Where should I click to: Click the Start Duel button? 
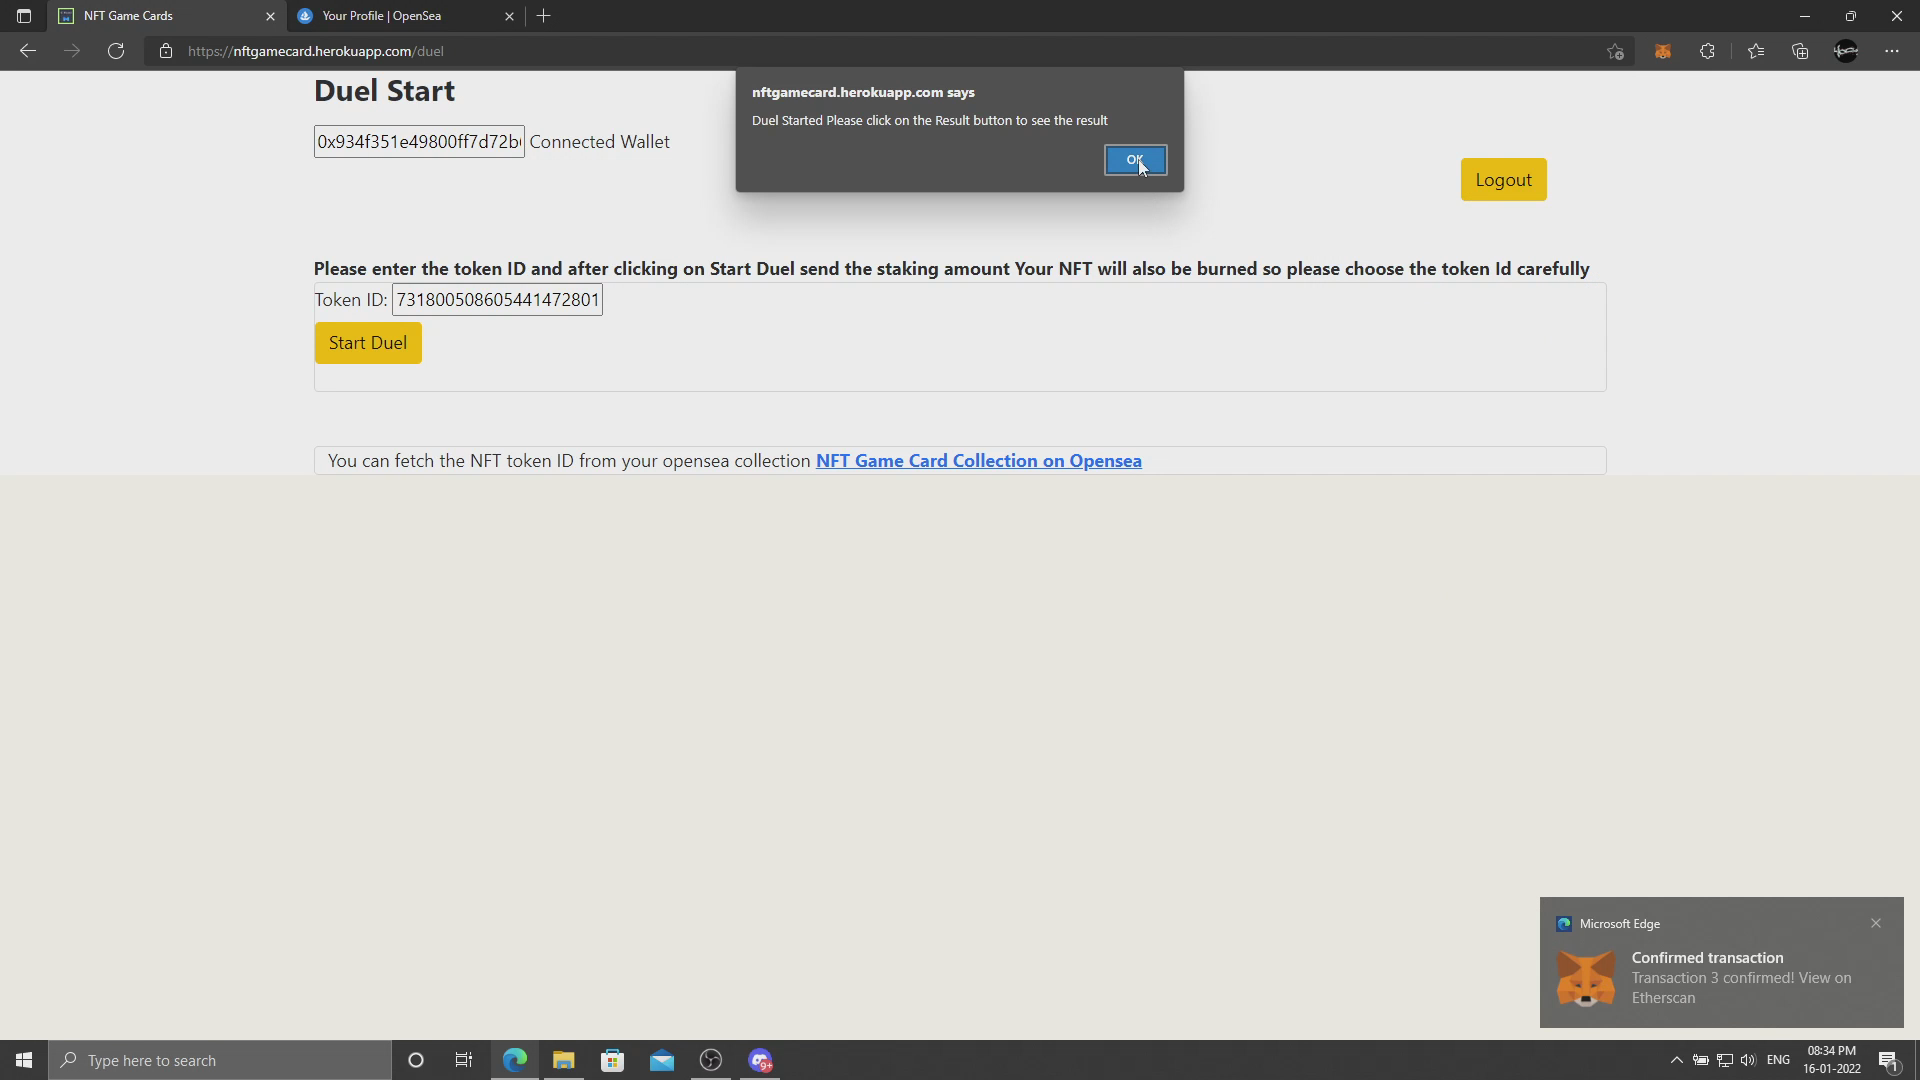pyautogui.click(x=368, y=343)
